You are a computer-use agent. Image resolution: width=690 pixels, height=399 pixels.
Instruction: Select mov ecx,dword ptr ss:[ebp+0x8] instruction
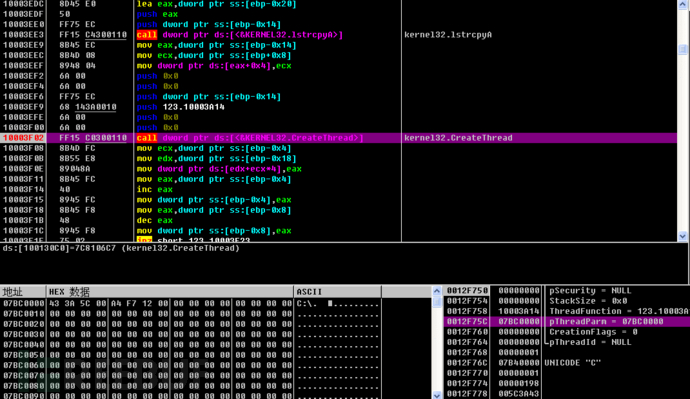coord(214,55)
